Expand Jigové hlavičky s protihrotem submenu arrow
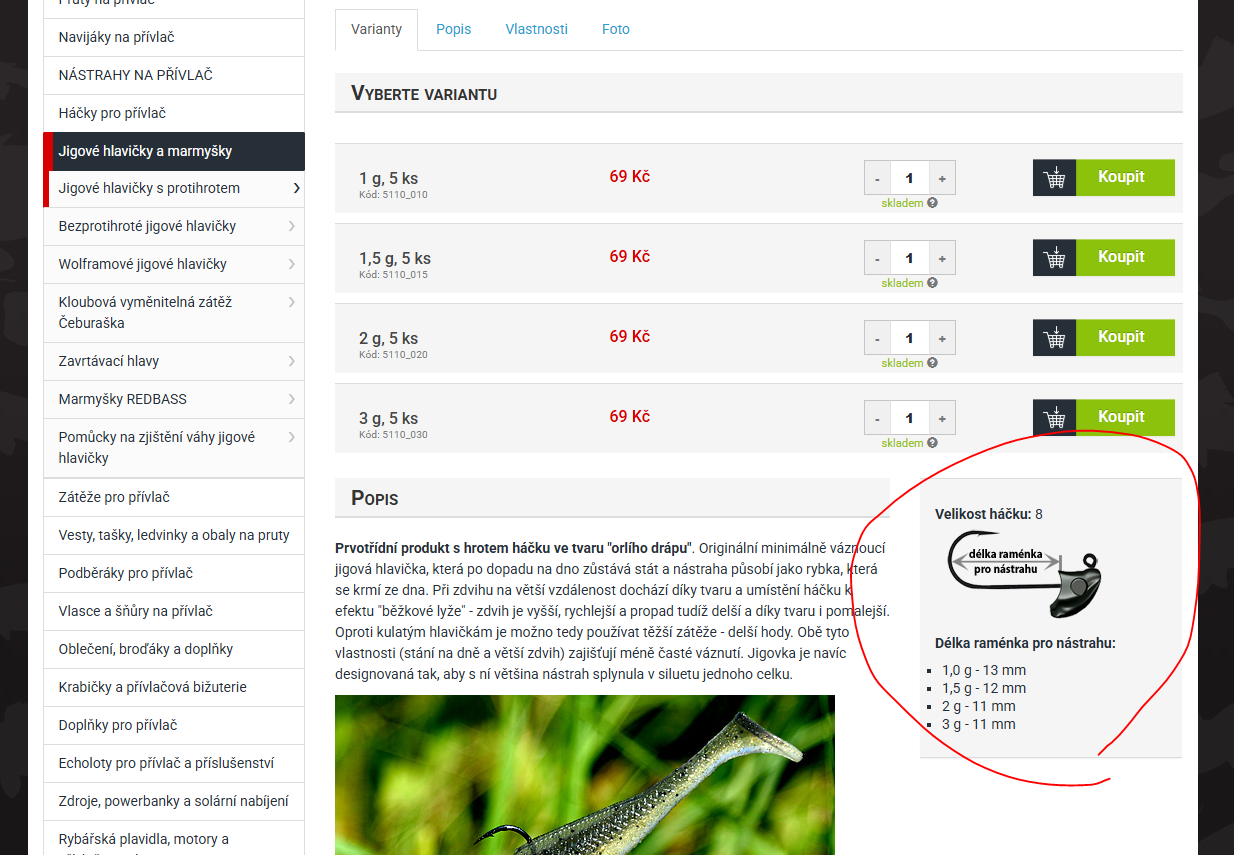Image resolution: width=1234 pixels, height=855 pixels. point(296,188)
